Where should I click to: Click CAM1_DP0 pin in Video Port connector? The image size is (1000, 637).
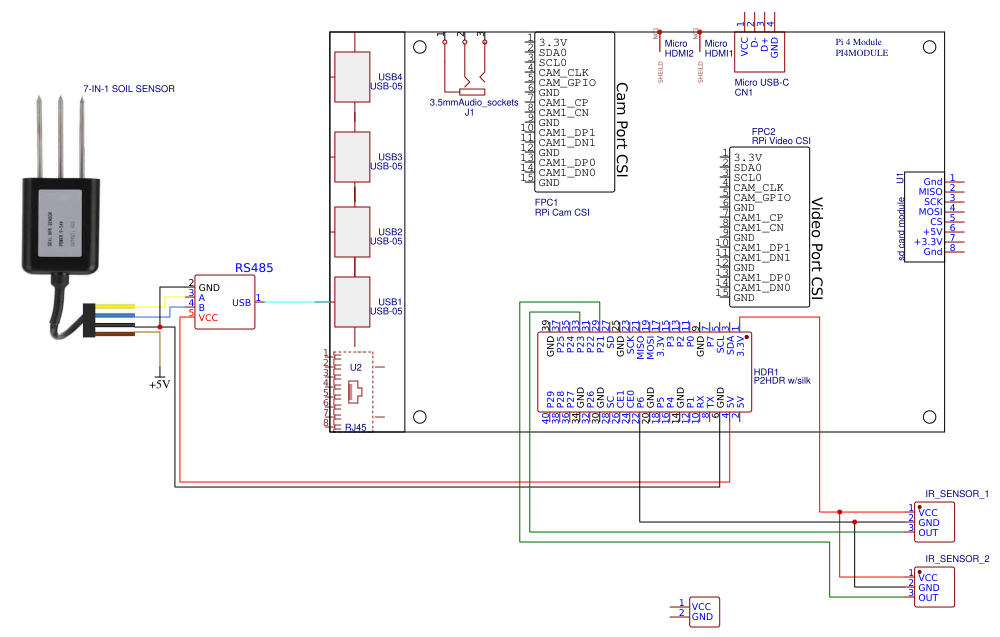coord(761,277)
